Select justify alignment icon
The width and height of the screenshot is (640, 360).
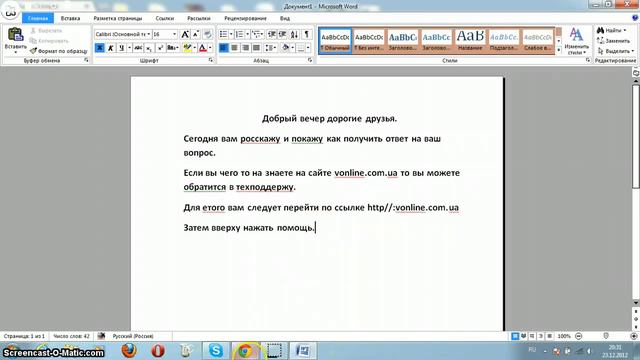tap(256, 48)
